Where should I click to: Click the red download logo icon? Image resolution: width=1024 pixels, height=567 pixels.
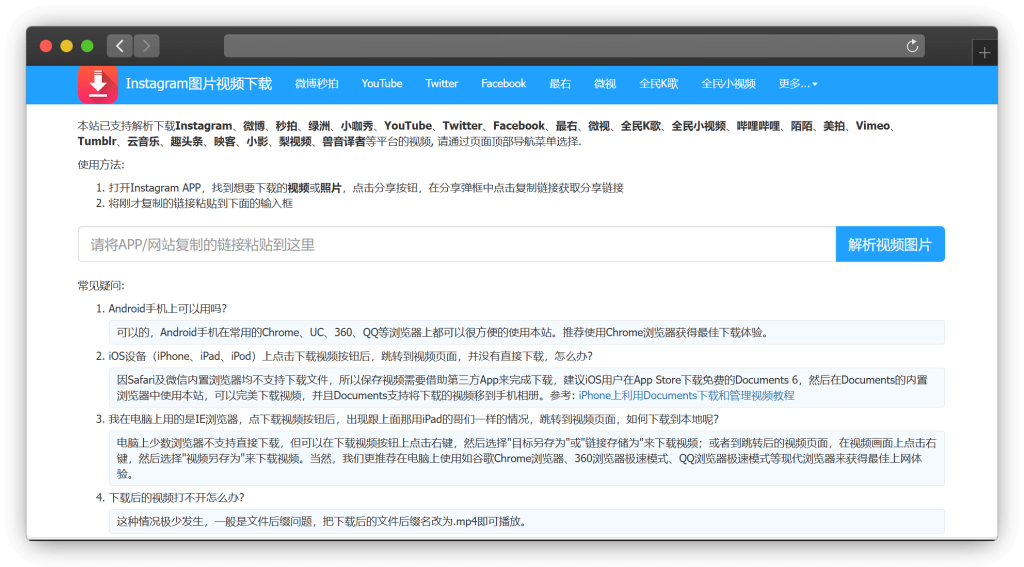98,84
